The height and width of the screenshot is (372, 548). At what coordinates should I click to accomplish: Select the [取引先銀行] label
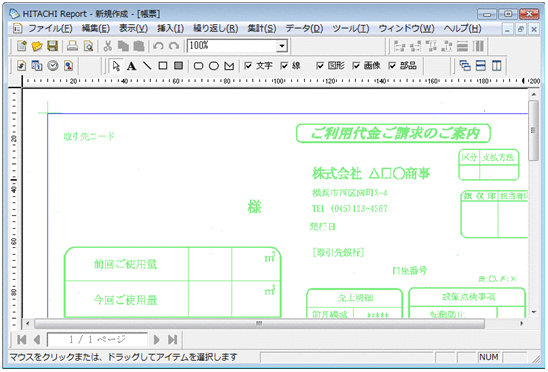click(x=338, y=252)
